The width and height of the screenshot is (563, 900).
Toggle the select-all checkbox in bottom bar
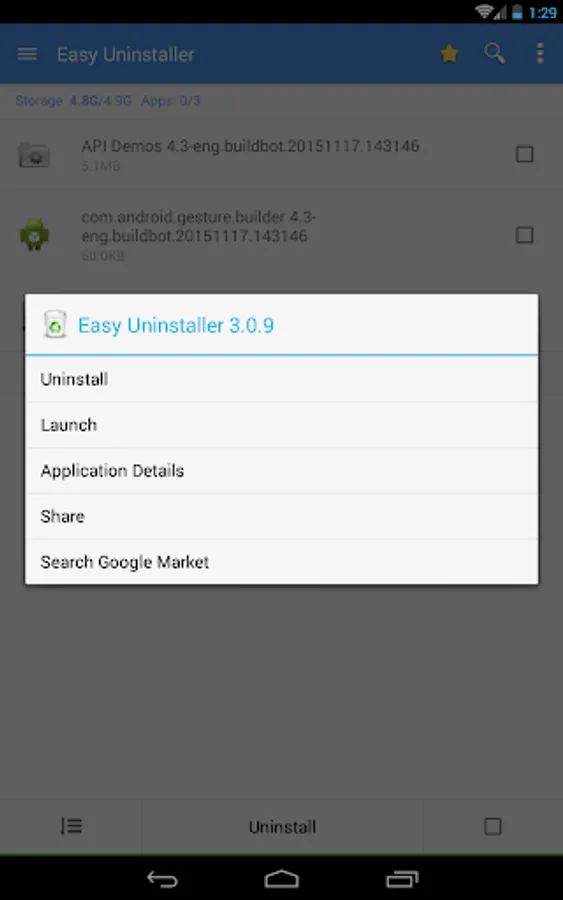pos(492,827)
